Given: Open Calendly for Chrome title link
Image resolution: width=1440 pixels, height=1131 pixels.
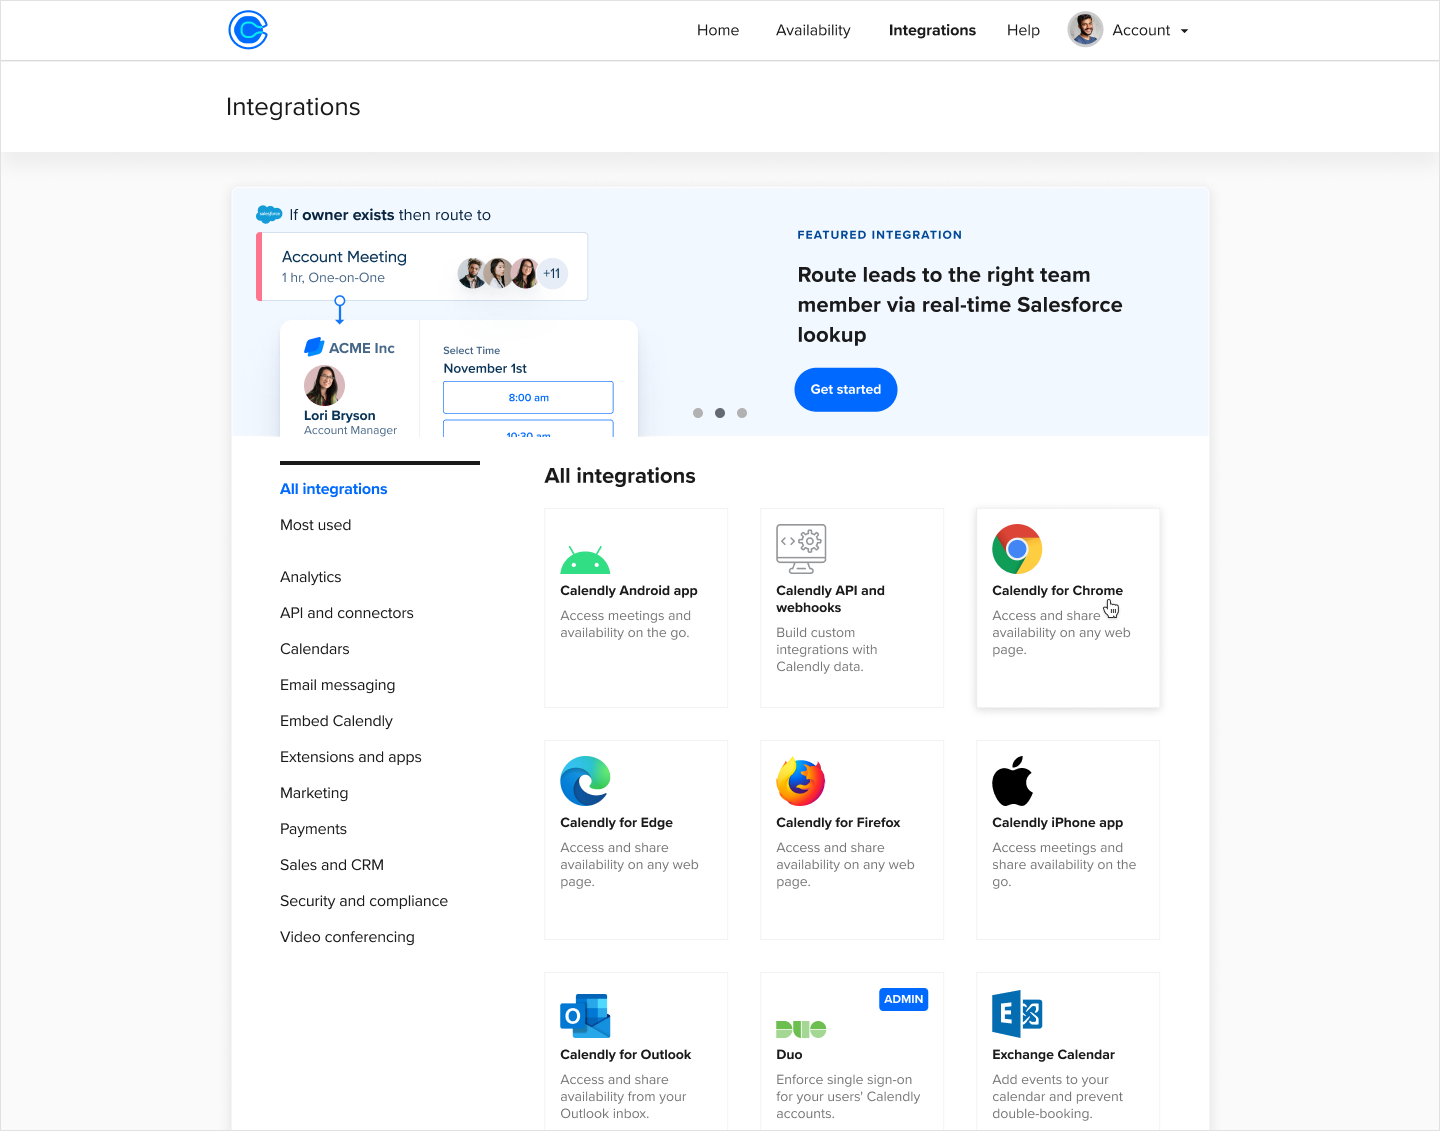Looking at the screenshot, I should [1057, 591].
